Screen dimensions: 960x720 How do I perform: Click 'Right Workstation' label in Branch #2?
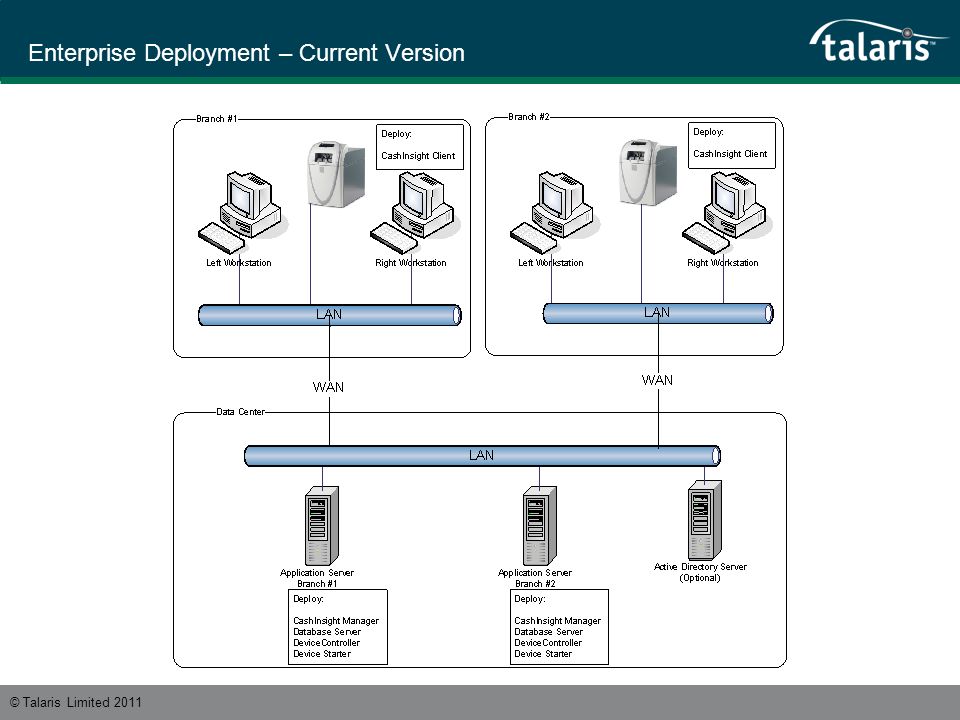(722, 263)
